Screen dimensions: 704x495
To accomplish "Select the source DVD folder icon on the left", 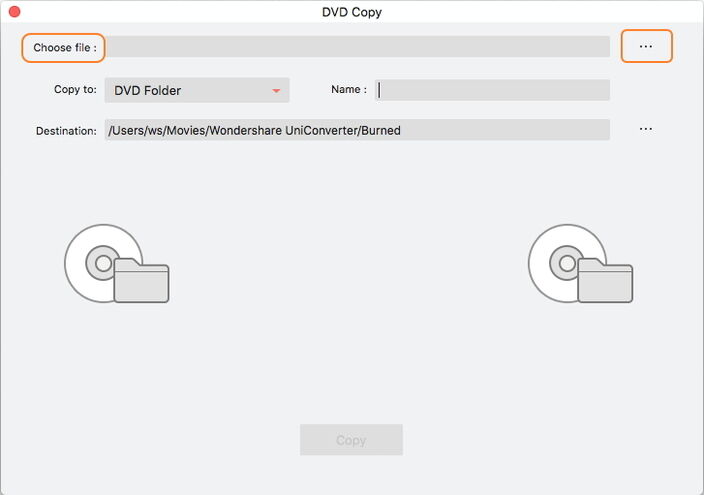I will [x=116, y=264].
